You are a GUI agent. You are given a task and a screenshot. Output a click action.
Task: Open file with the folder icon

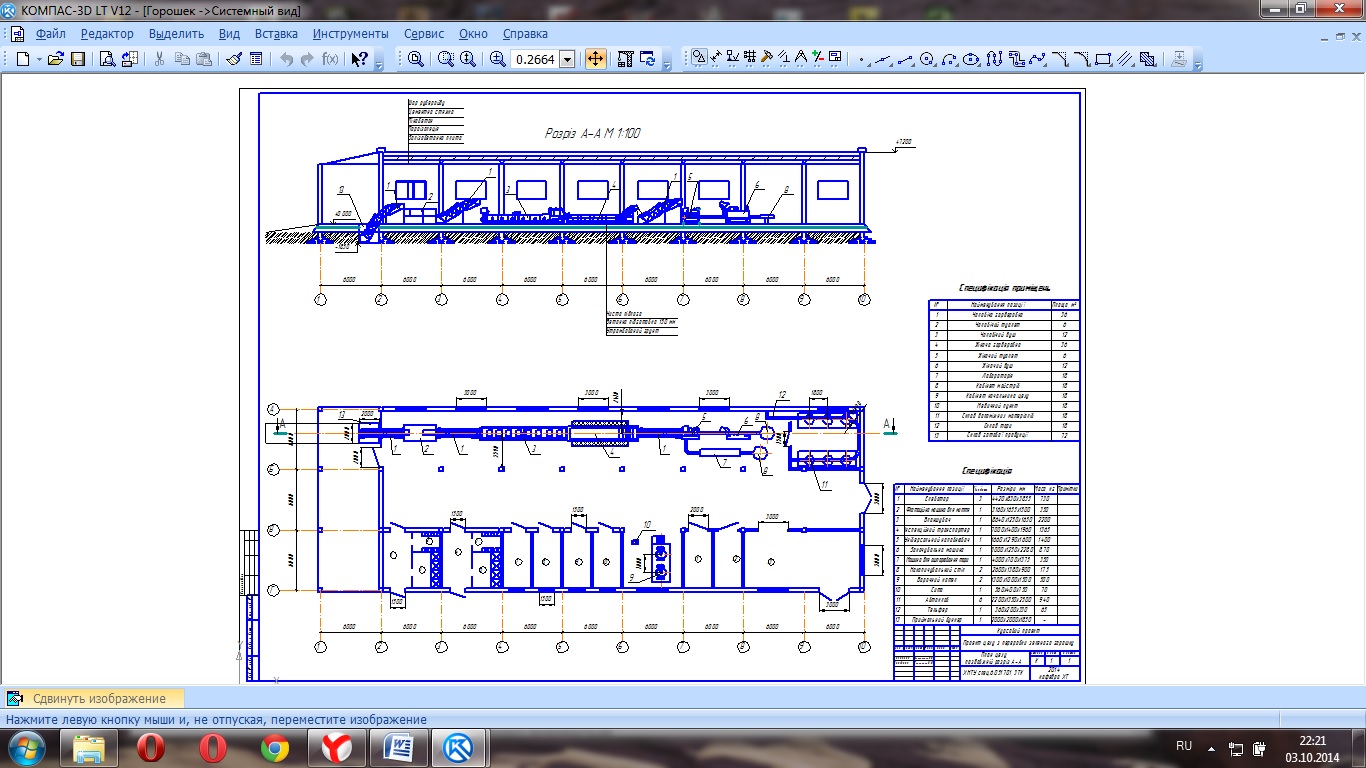click(56, 59)
